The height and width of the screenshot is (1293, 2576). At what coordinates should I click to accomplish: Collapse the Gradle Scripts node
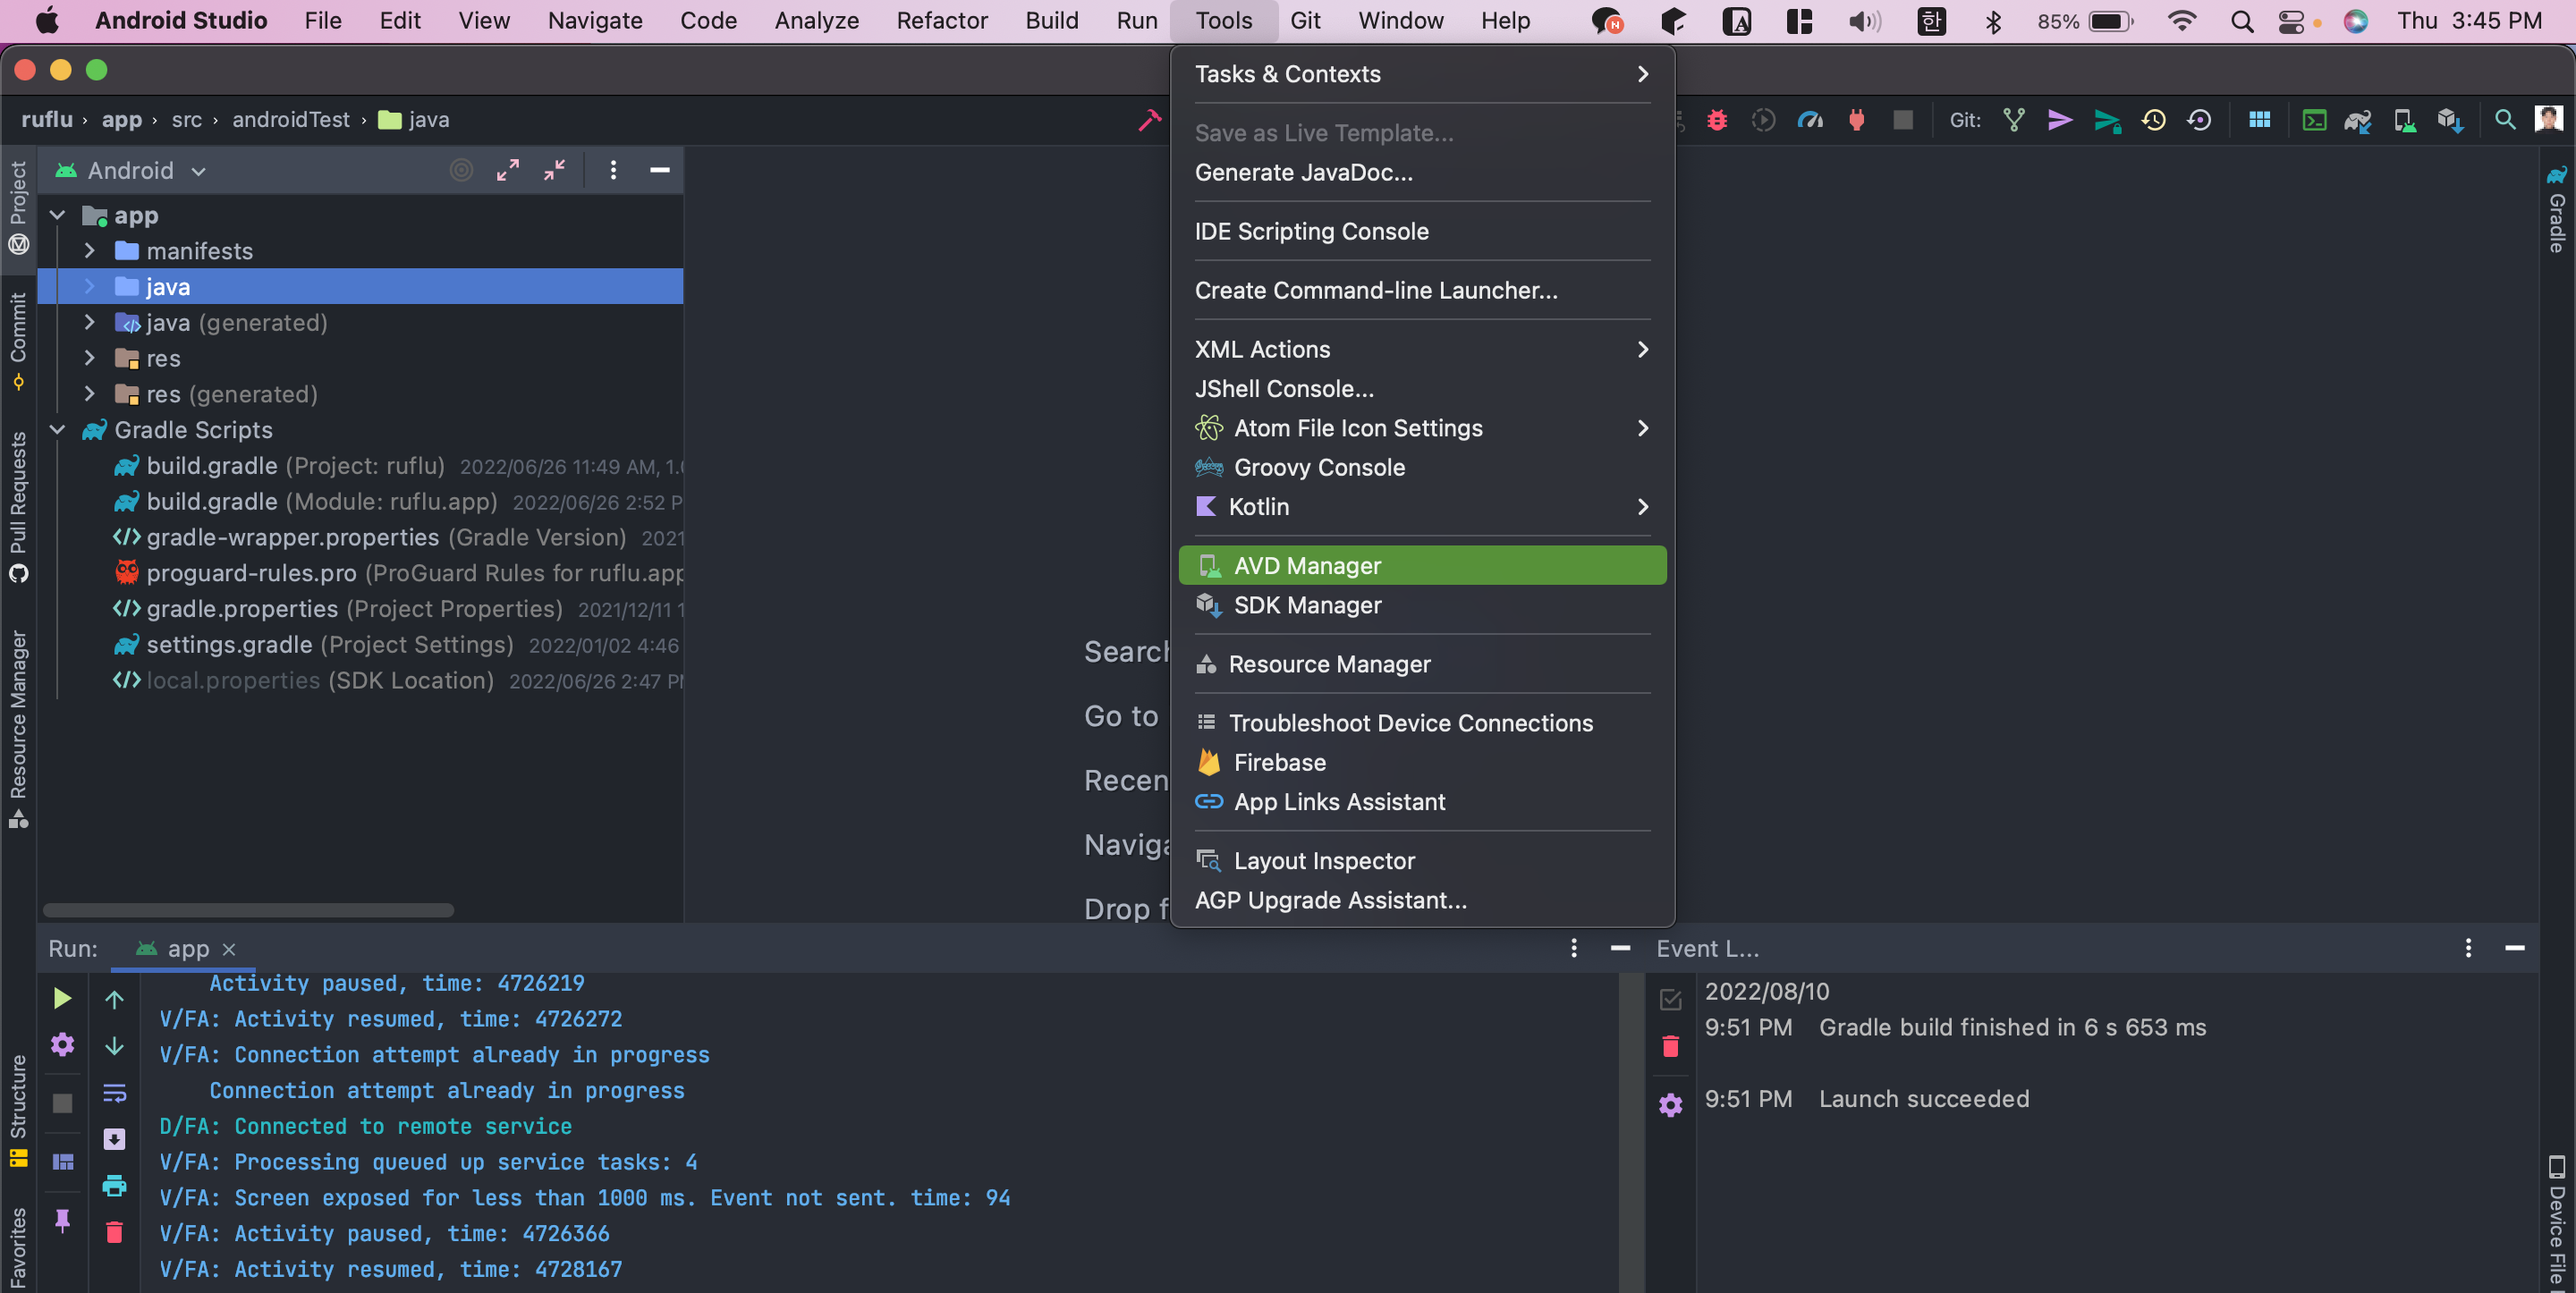57,429
